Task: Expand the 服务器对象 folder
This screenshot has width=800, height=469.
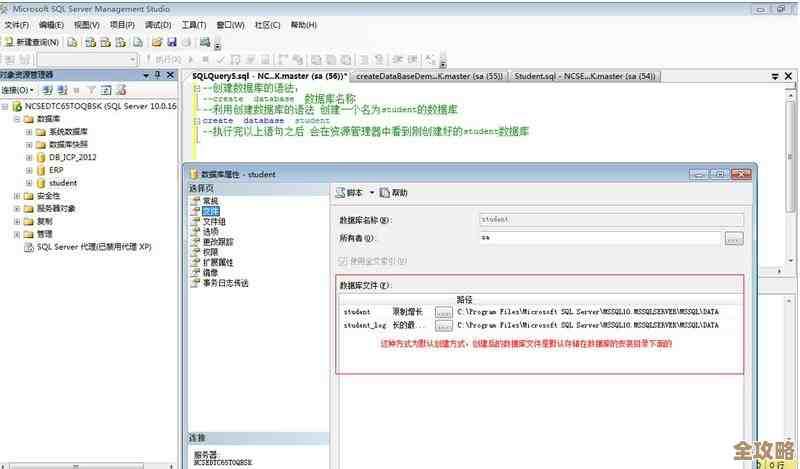Action: coord(17,208)
